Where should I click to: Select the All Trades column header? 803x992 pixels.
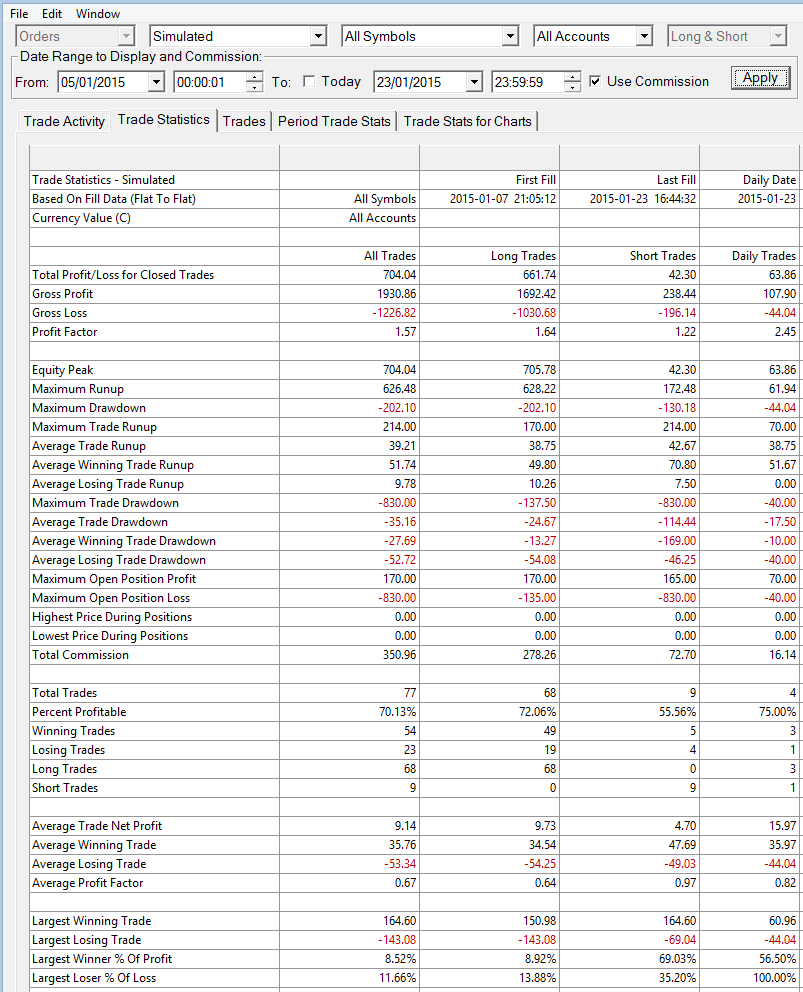pos(390,256)
